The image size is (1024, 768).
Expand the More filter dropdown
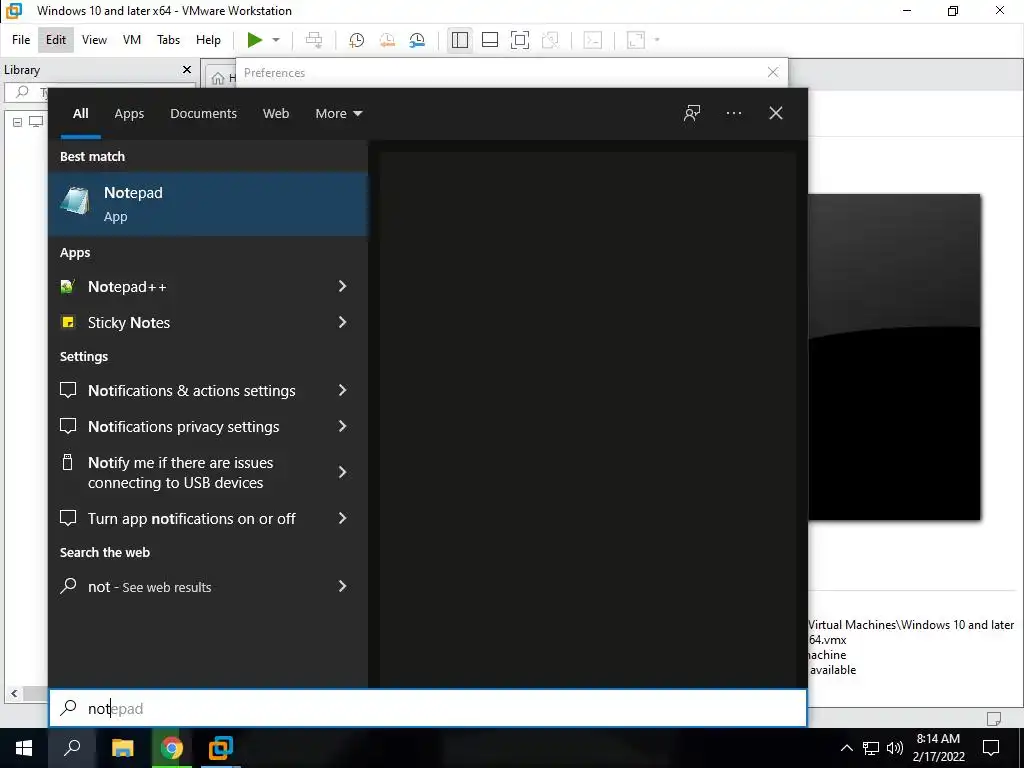(x=338, y=114)
